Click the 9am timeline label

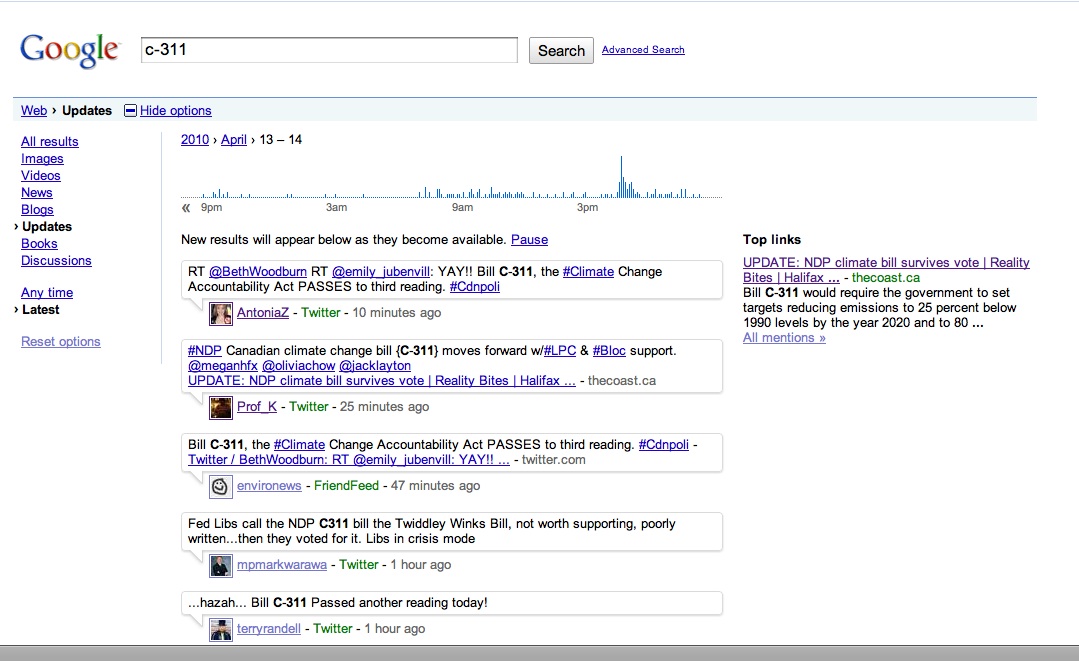click(x=462, y=207)
